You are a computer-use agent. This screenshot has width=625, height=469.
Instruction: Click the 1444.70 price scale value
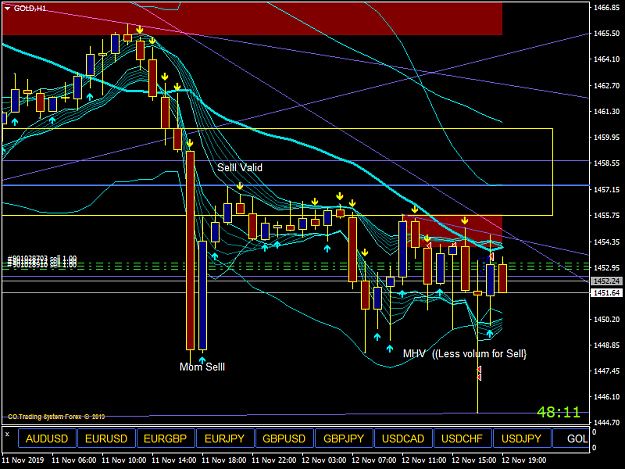[607, 422]
